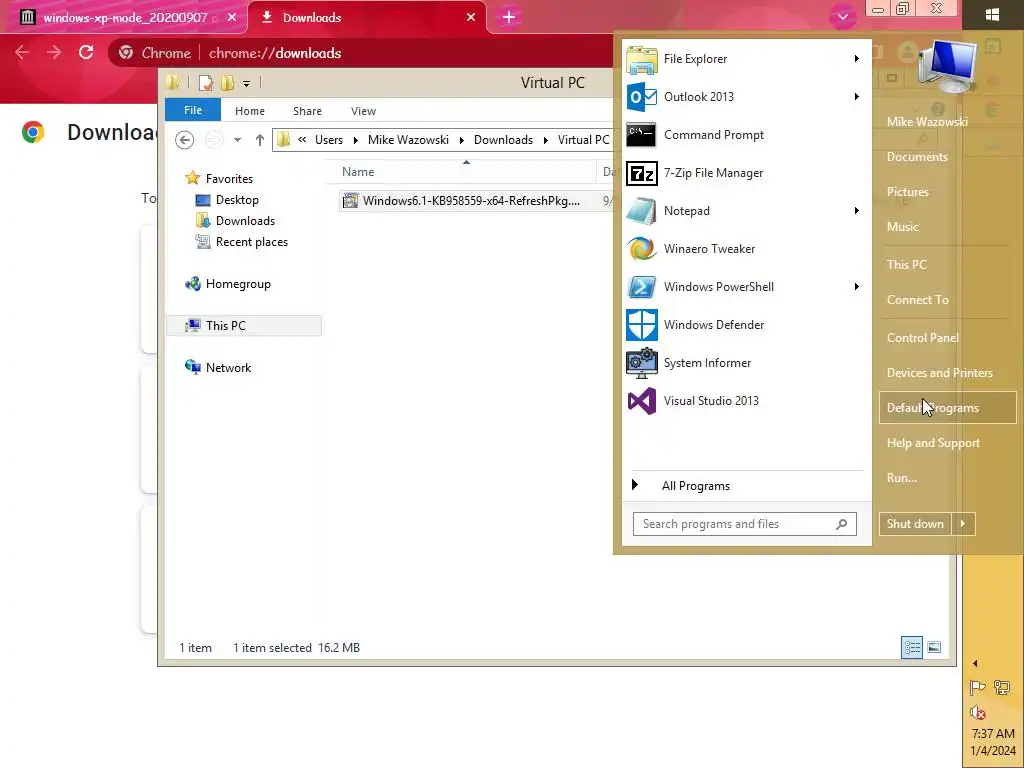The image size is (1024, 768).
Task: Launch System Informer
Action: 746,362
